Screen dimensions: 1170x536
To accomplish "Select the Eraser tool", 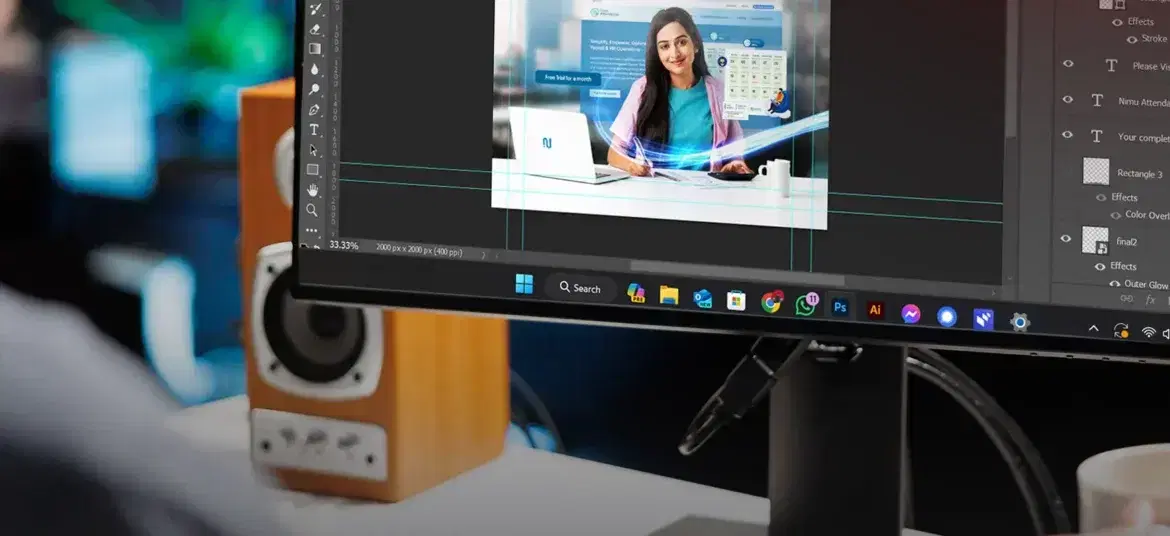I will pos(315,29).
